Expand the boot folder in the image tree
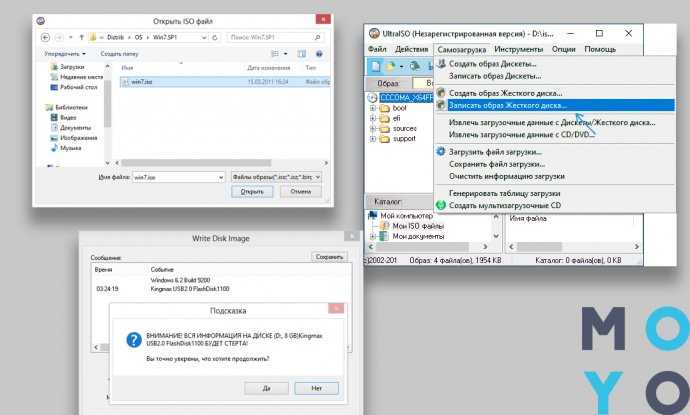Viewport: 690px width, 415px height. point(373,108)
